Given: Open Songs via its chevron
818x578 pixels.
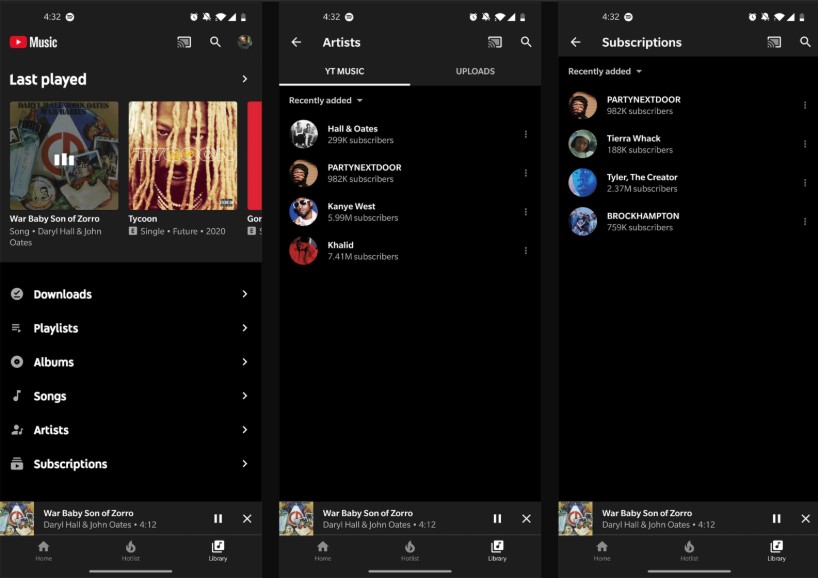Looking at the screenshot, I should [245, 396].
